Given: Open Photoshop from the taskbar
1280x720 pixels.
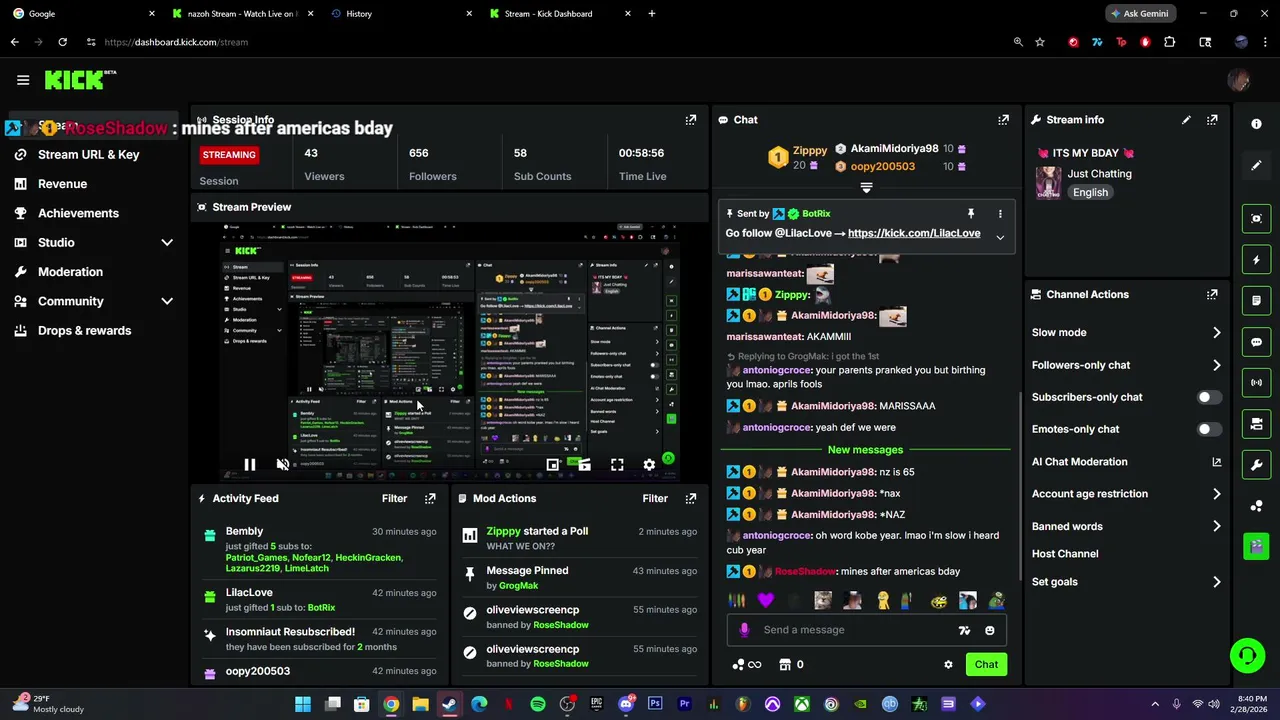Looking at the screenshot, I should (x=655, y=704).
